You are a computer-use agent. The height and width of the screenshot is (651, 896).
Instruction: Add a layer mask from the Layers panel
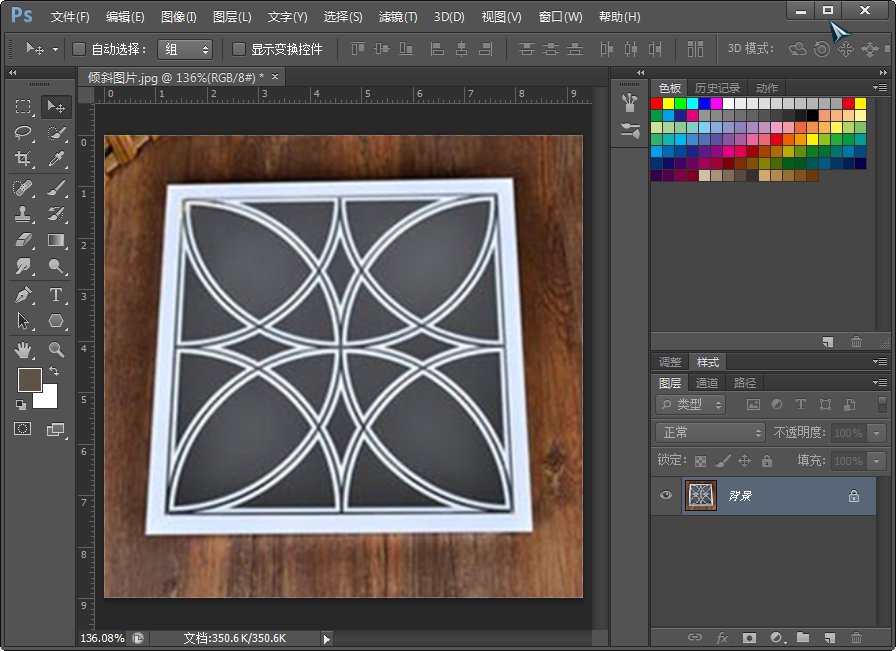[x=749, y=637]
